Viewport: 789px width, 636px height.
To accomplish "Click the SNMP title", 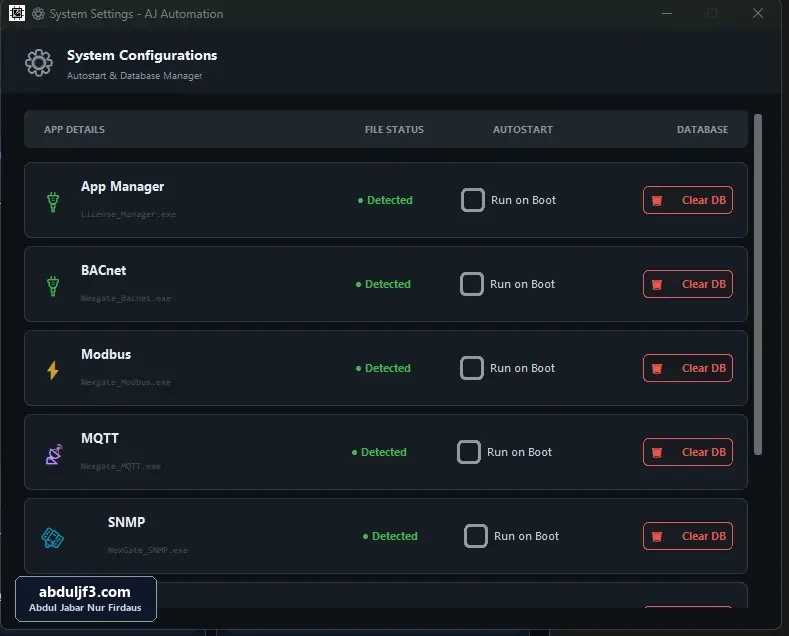I will (126, 522).
